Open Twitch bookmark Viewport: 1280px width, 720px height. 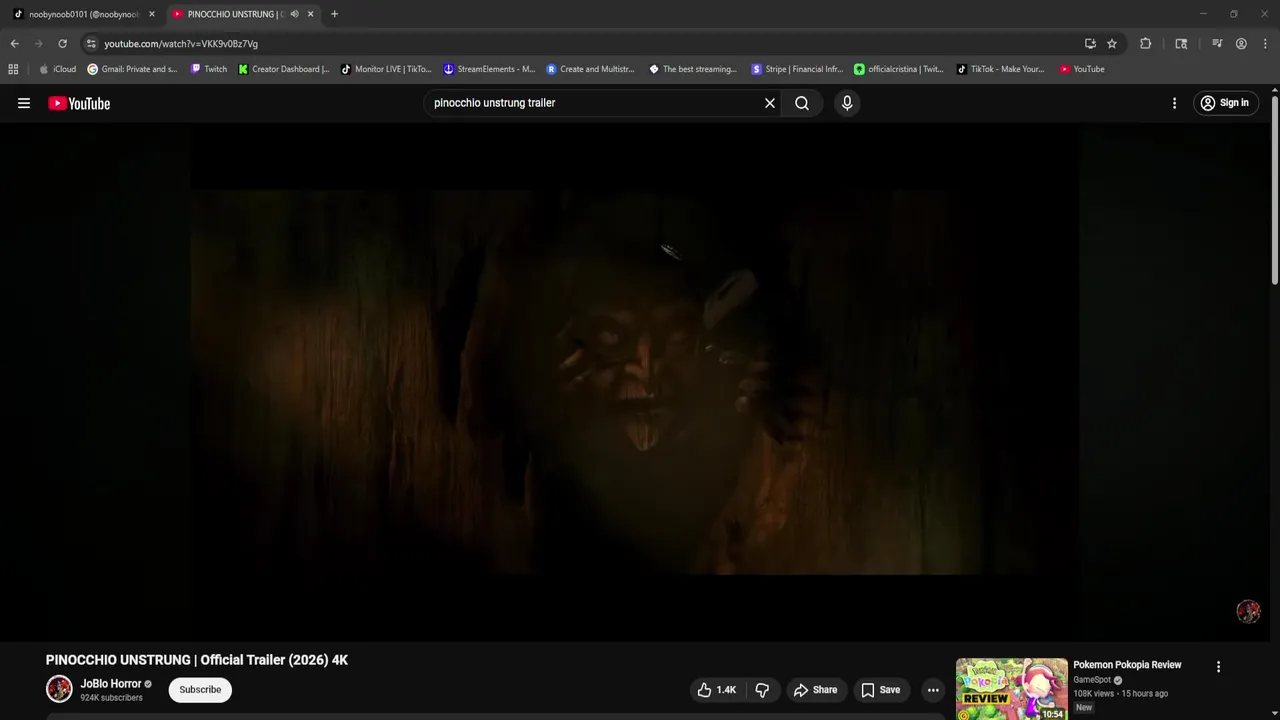[x=209, y=69]
